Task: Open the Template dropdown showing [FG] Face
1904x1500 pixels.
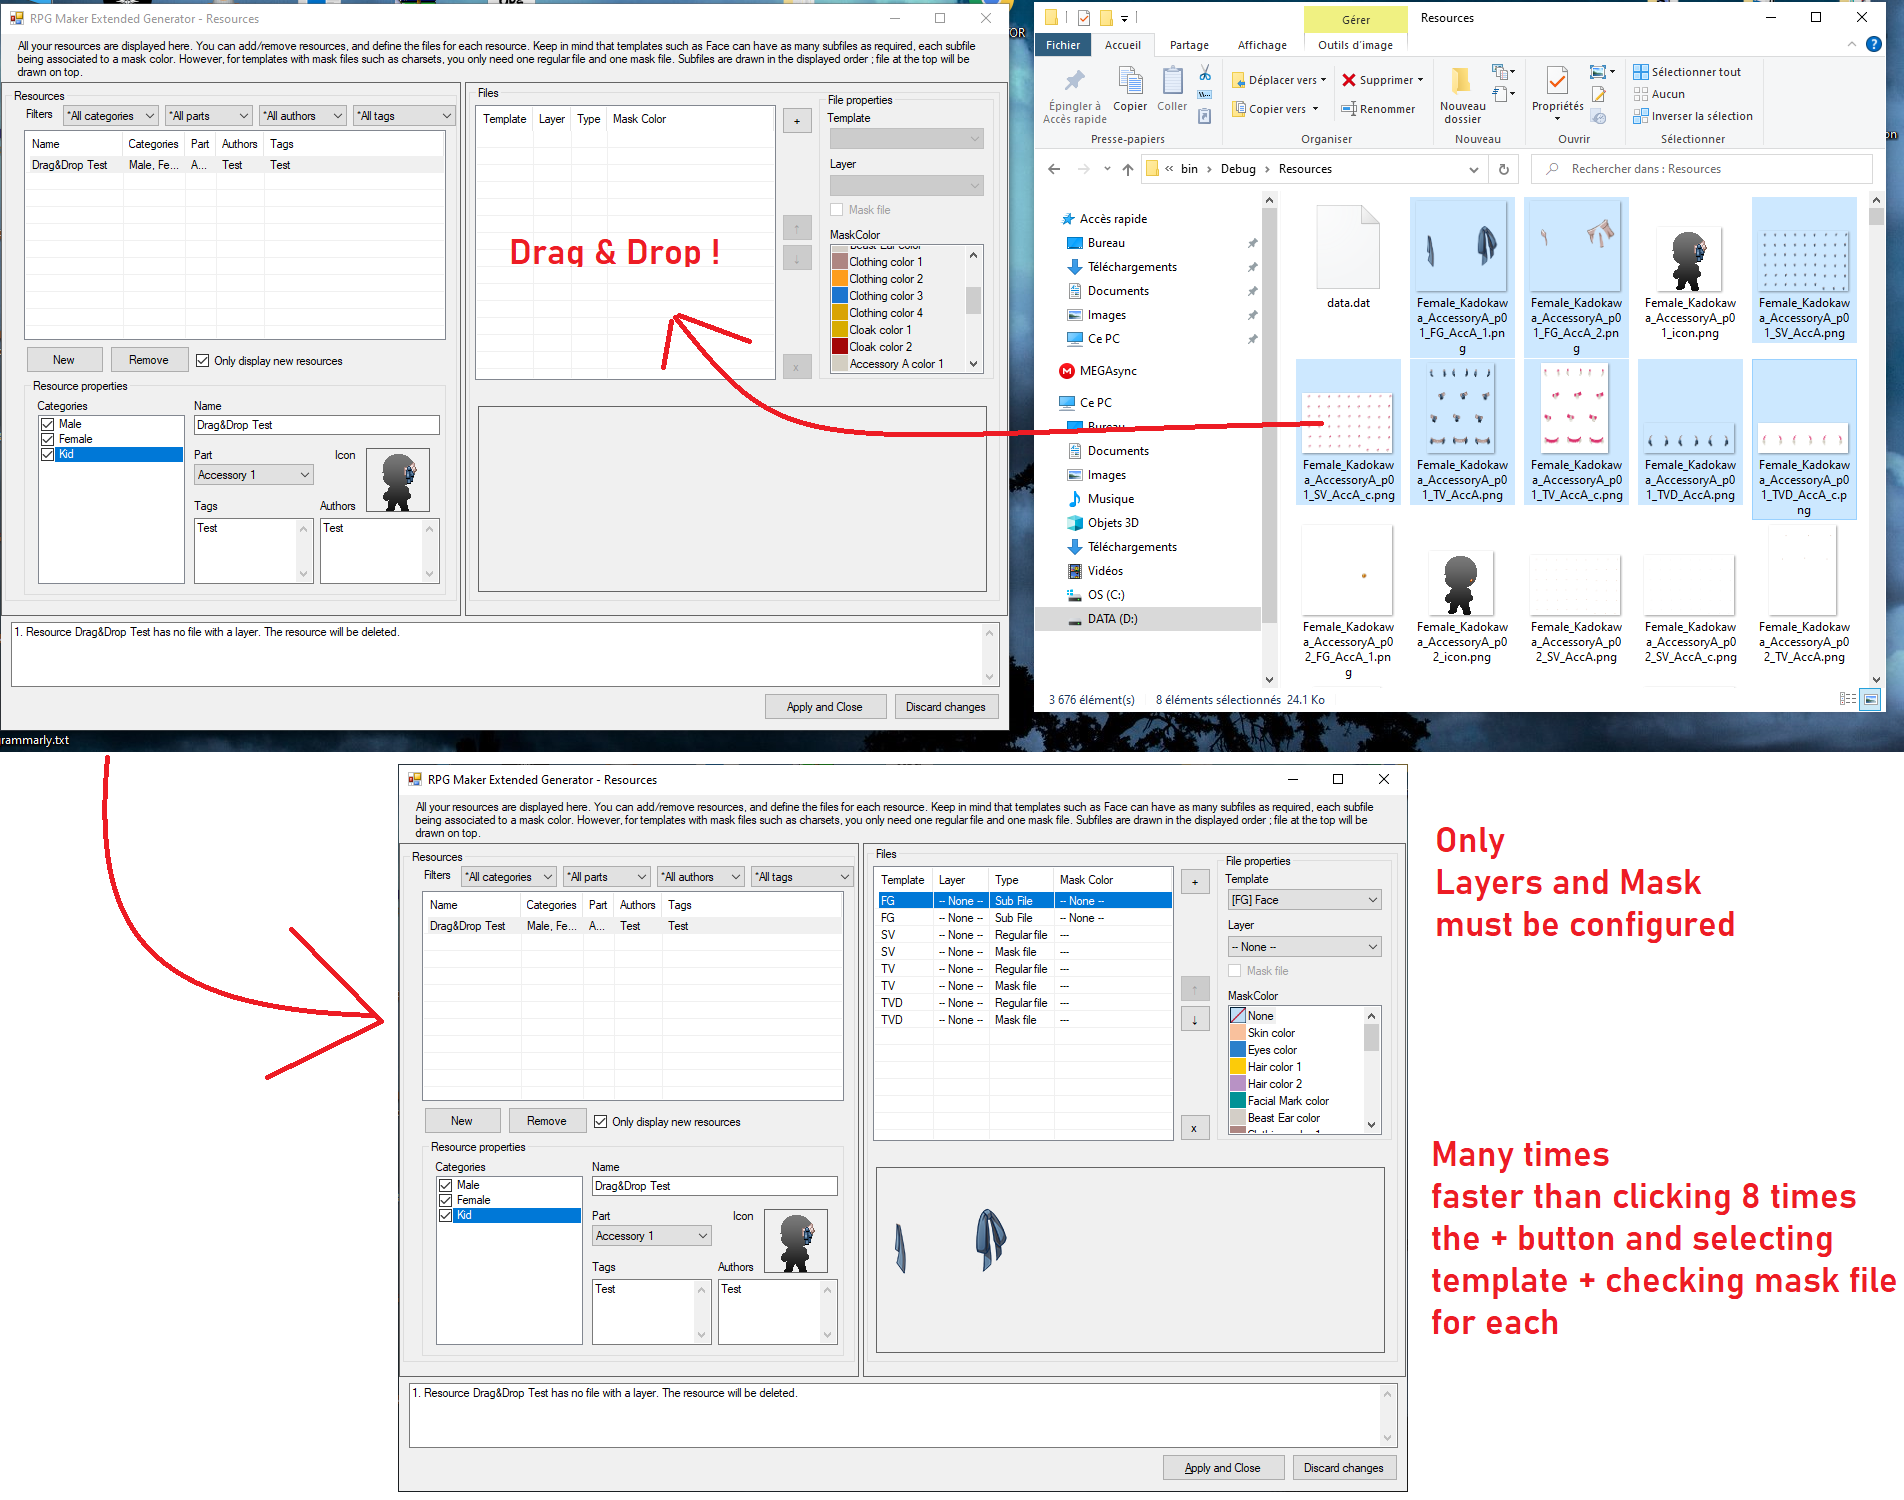Action: (x=1305, y=900)
